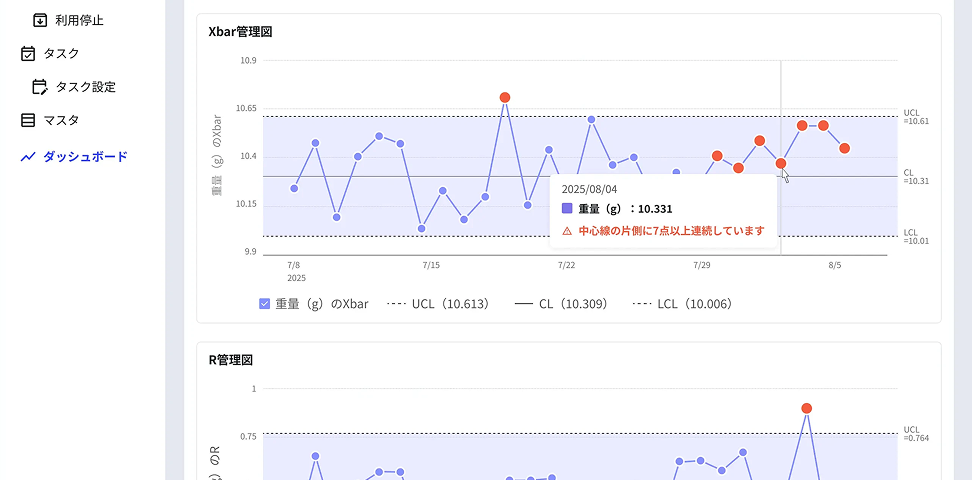The width and height of the screenshot is (972, 480).
Task: Click the first data point of Xbar chart near 7/8
Action: [x=294, y=189]
